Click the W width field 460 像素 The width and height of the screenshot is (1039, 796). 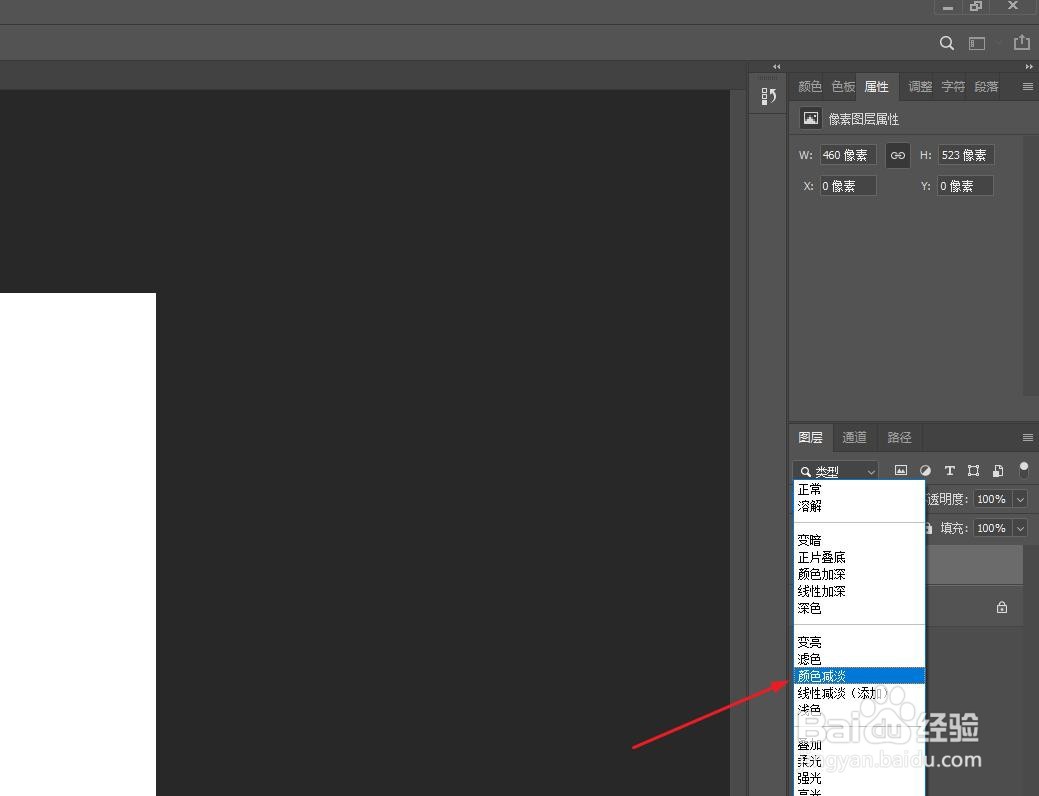(x=848, y=155)
